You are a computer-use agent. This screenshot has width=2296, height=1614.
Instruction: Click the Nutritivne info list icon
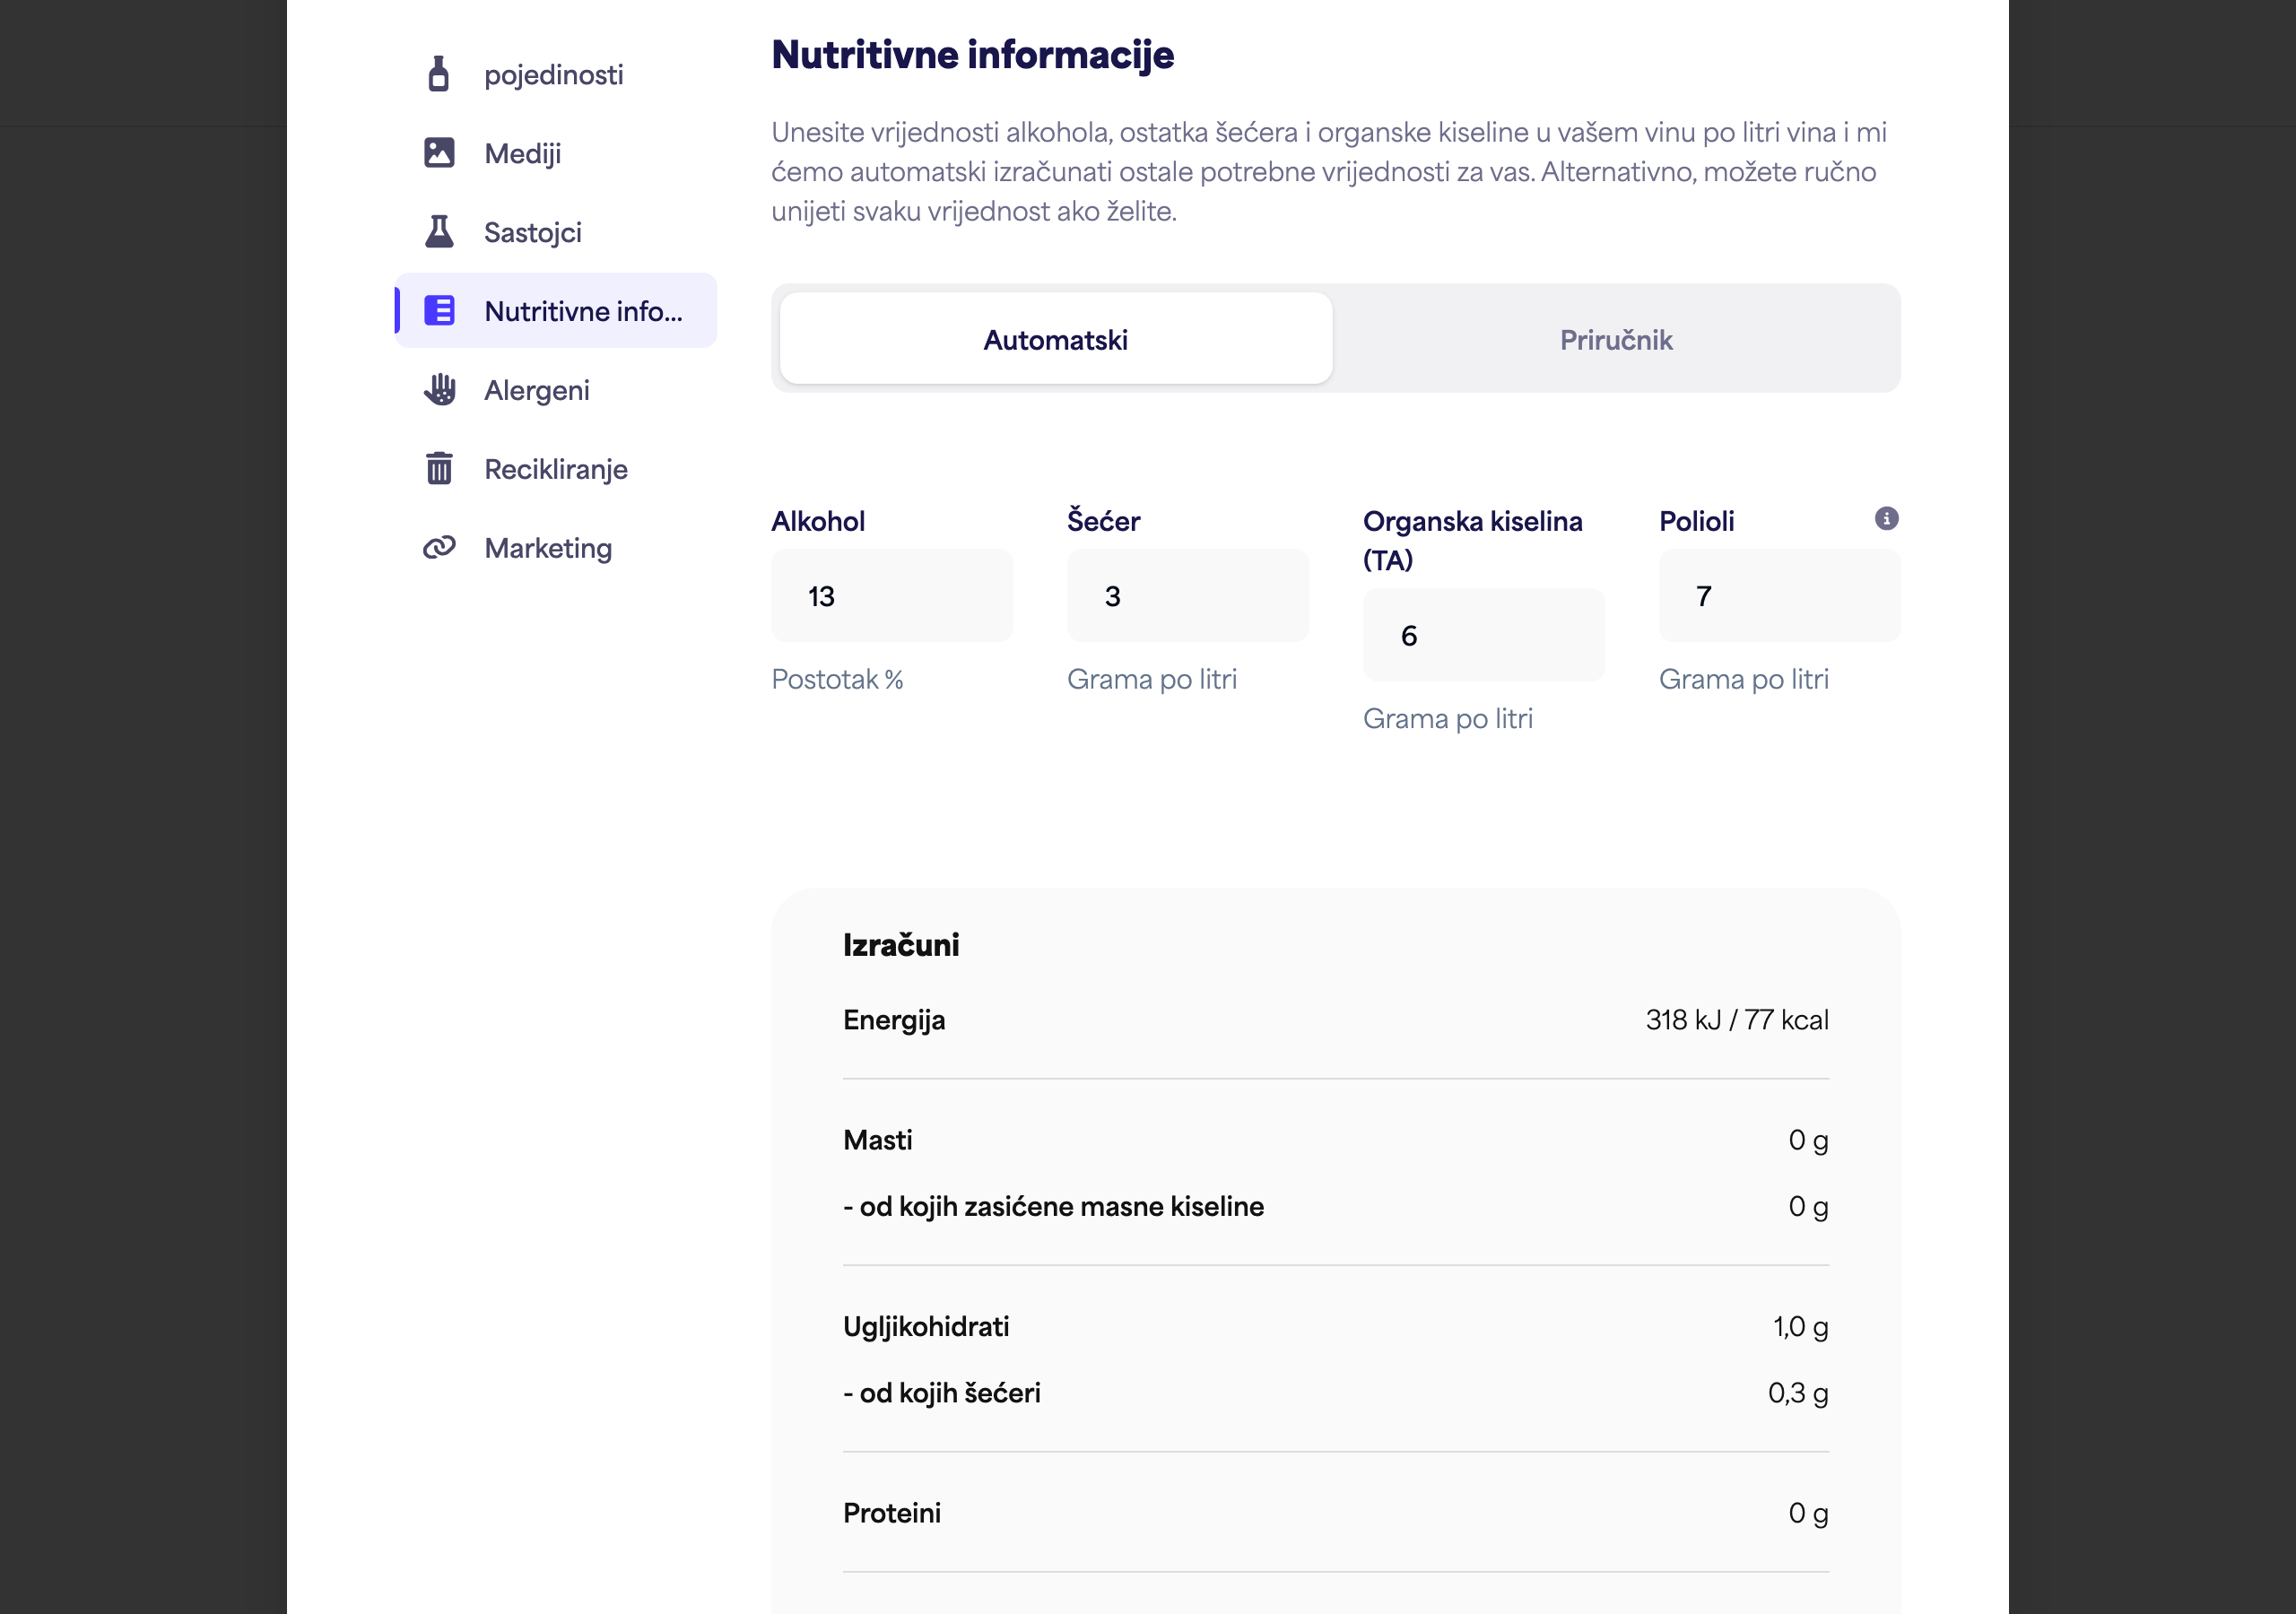click(x=439, y=311)
